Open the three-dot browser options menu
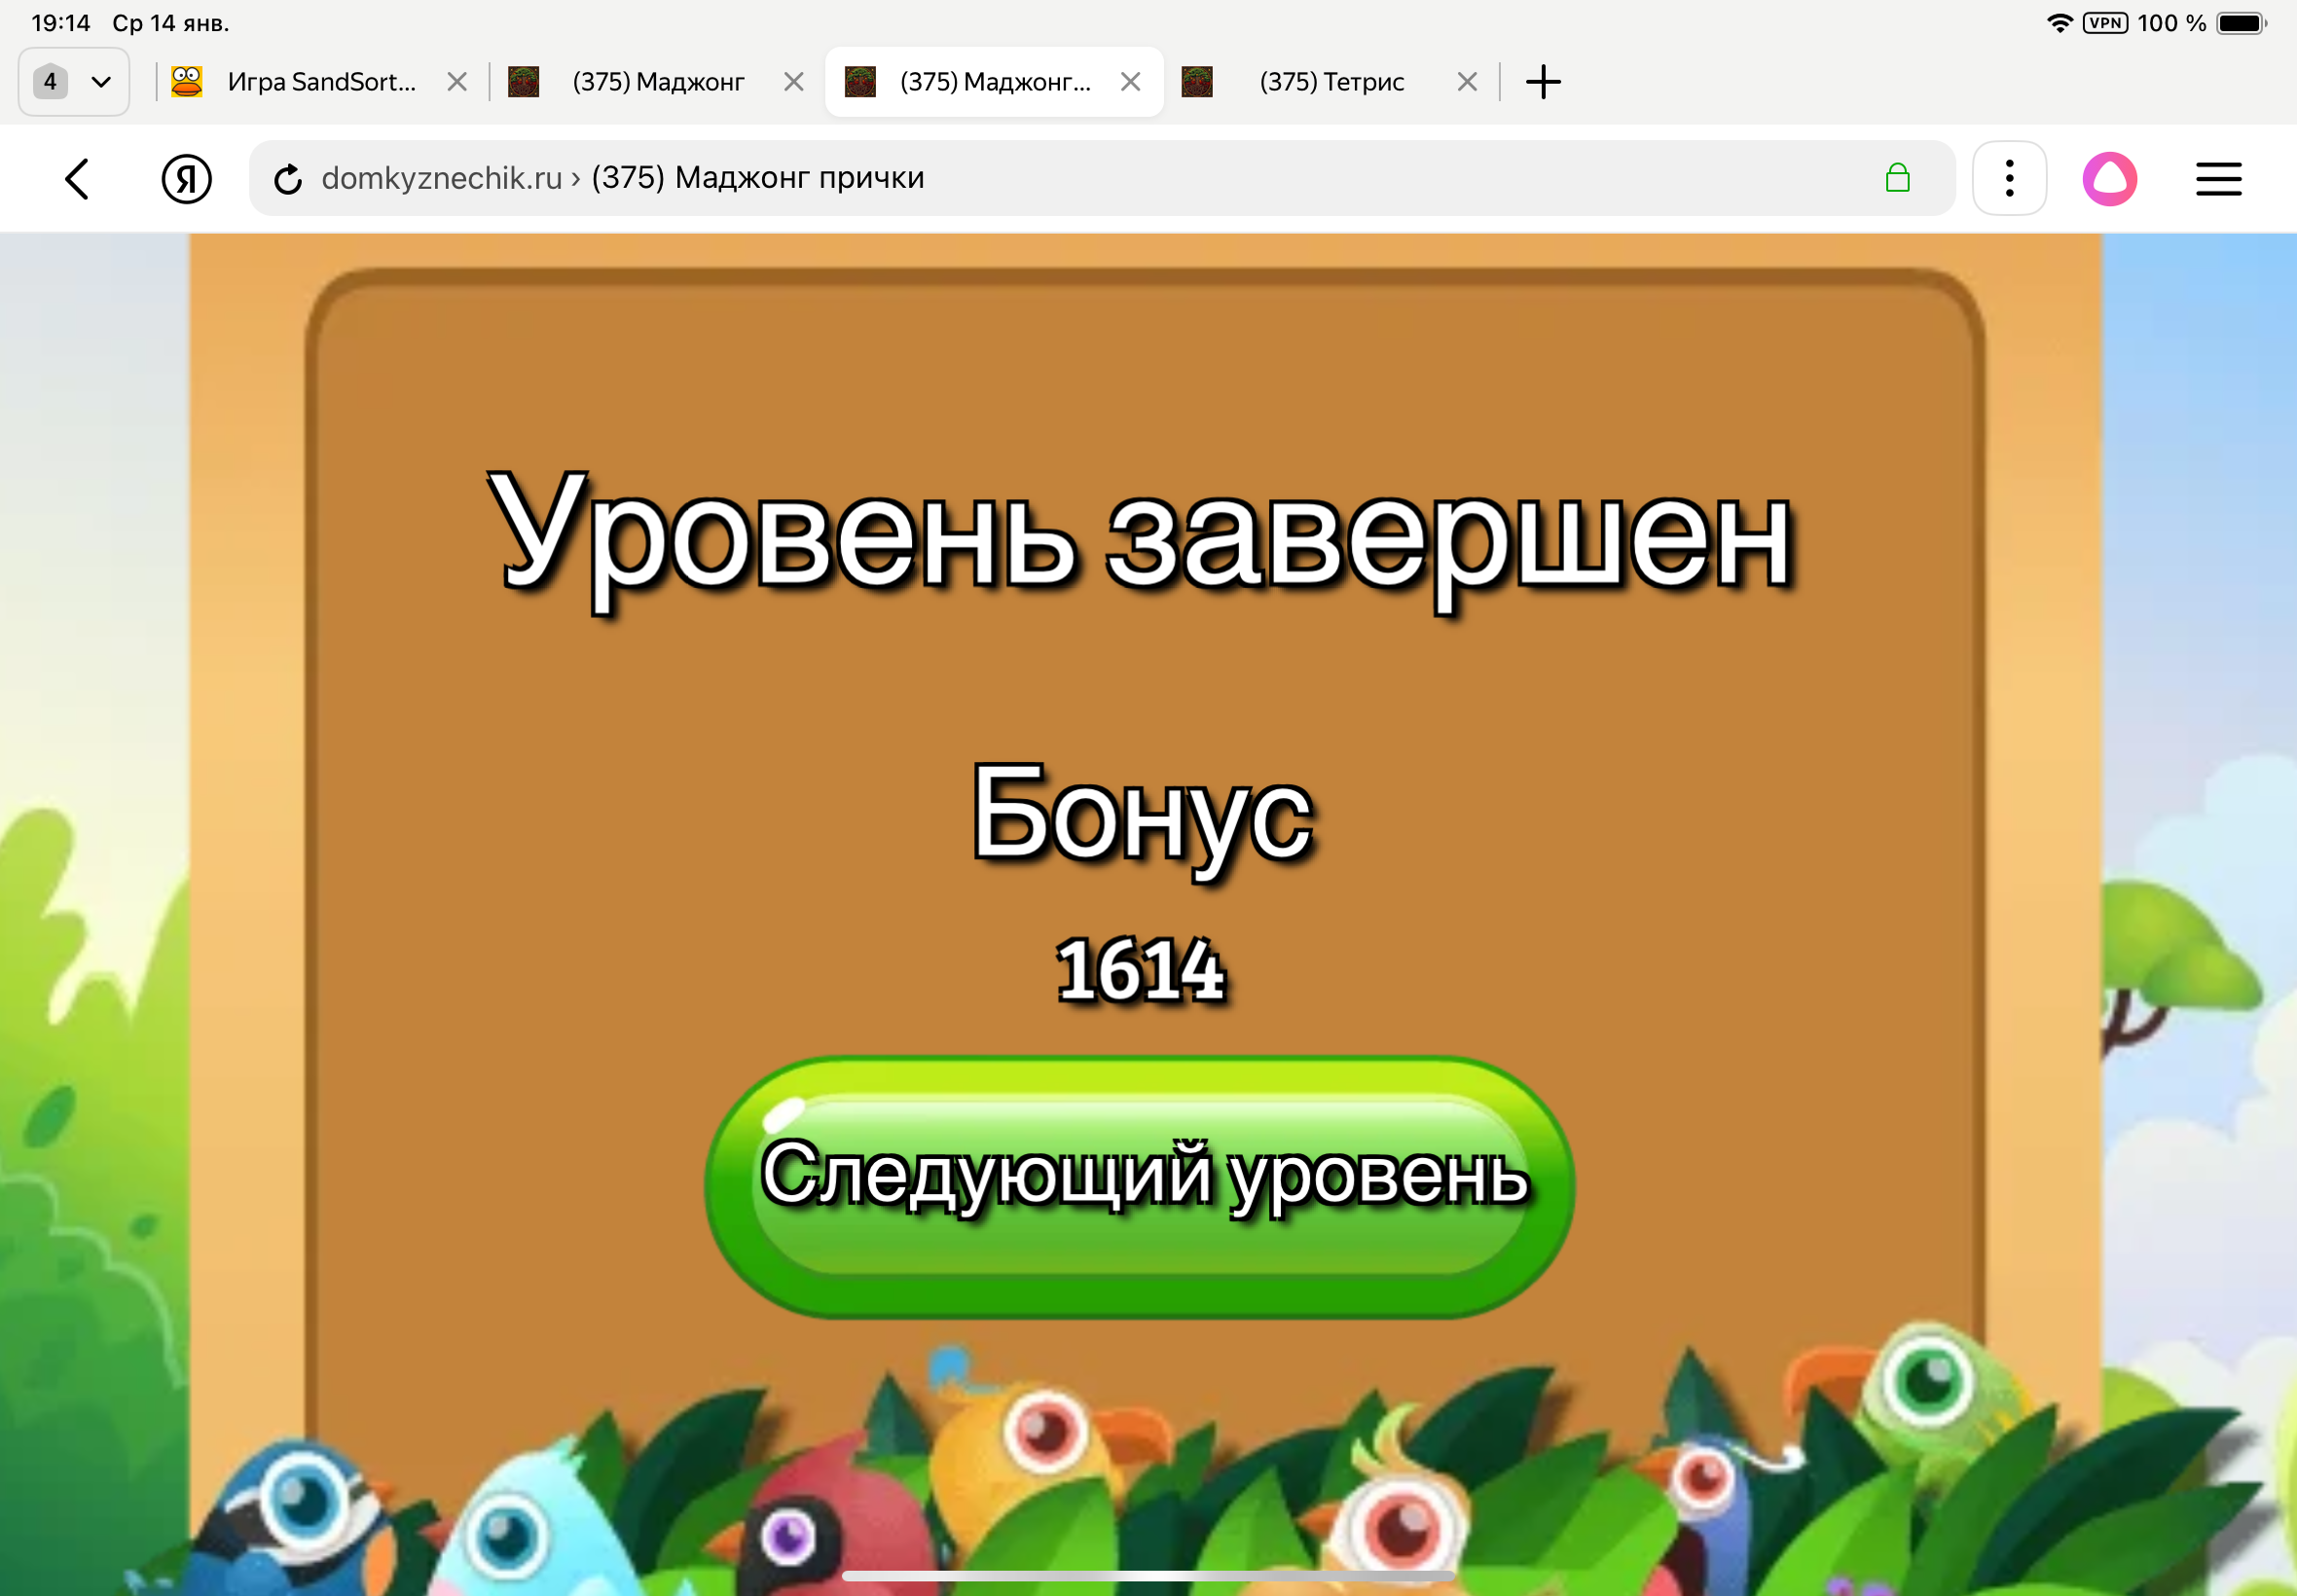2297x1596 pixels. pos(2008,178)
